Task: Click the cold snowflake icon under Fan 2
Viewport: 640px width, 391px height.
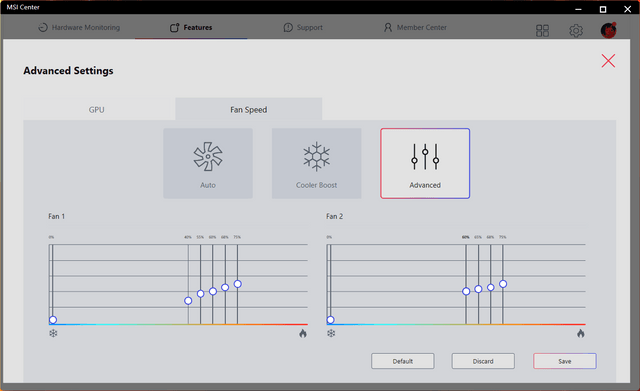Action: pos(331,333)
